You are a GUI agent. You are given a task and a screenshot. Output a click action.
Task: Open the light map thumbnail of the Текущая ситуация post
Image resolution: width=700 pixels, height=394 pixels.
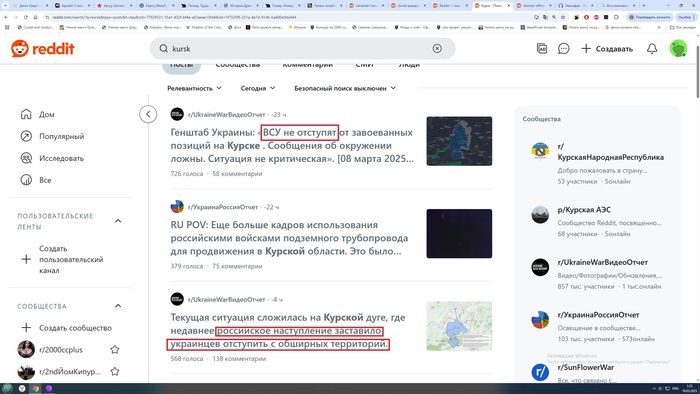[459, 326]
